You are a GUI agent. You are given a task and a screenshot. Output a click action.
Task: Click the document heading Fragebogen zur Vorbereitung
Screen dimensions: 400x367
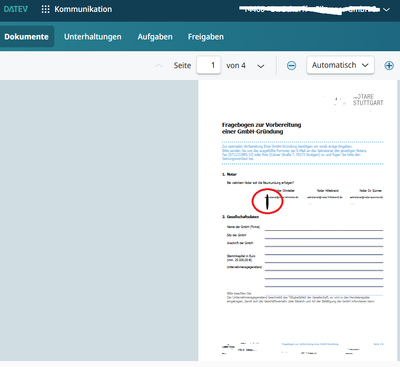(x=262, y=128)
